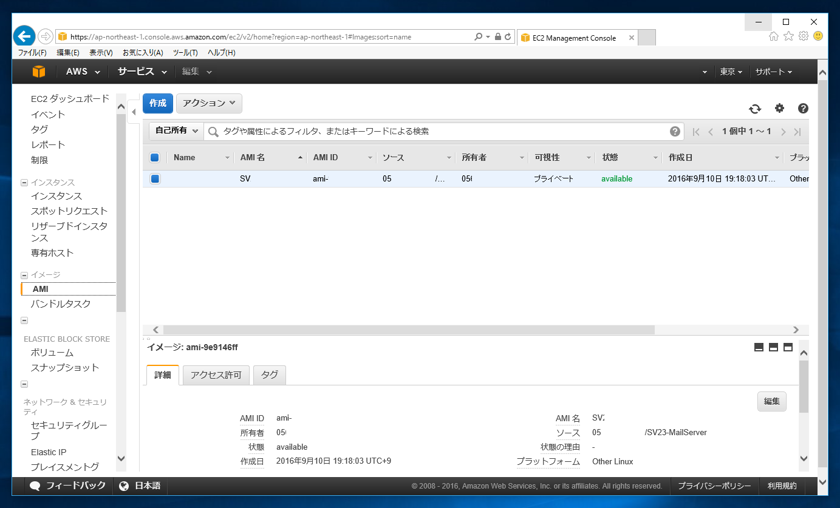Go to previous page of results

click(x=711, y=132)
